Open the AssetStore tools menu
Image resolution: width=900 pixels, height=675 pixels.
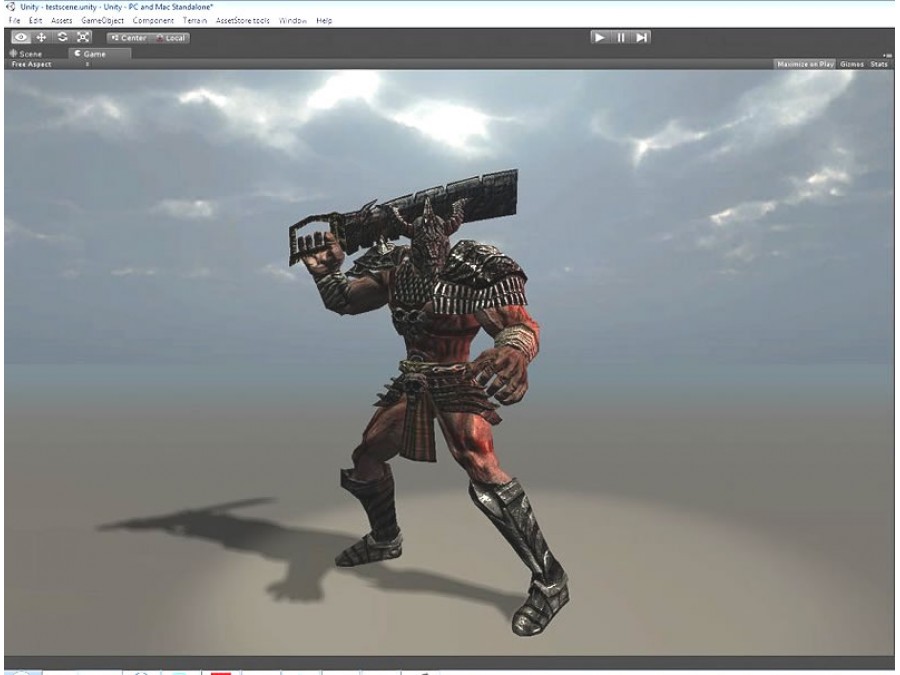tap(242, 21)
